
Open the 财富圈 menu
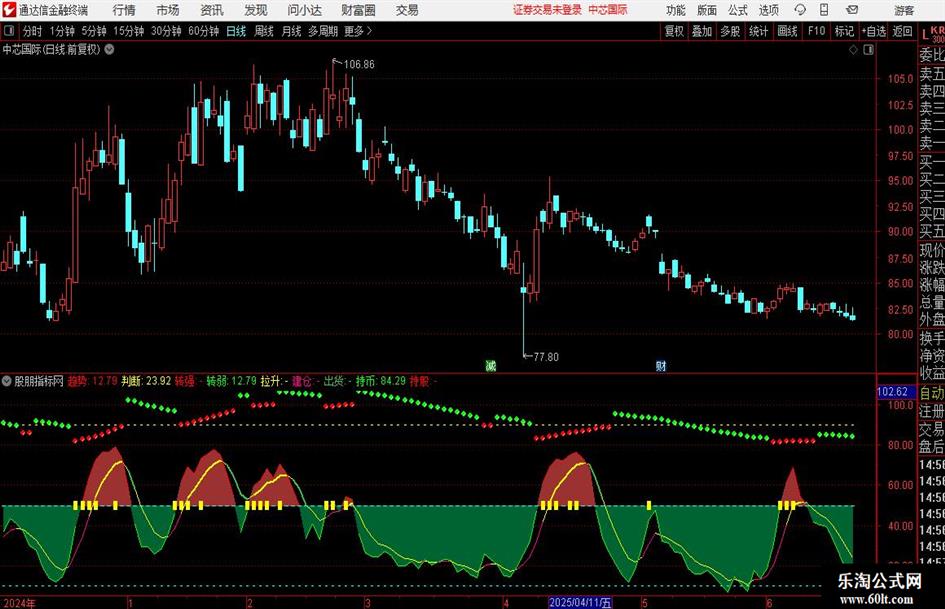coord(358,10)
